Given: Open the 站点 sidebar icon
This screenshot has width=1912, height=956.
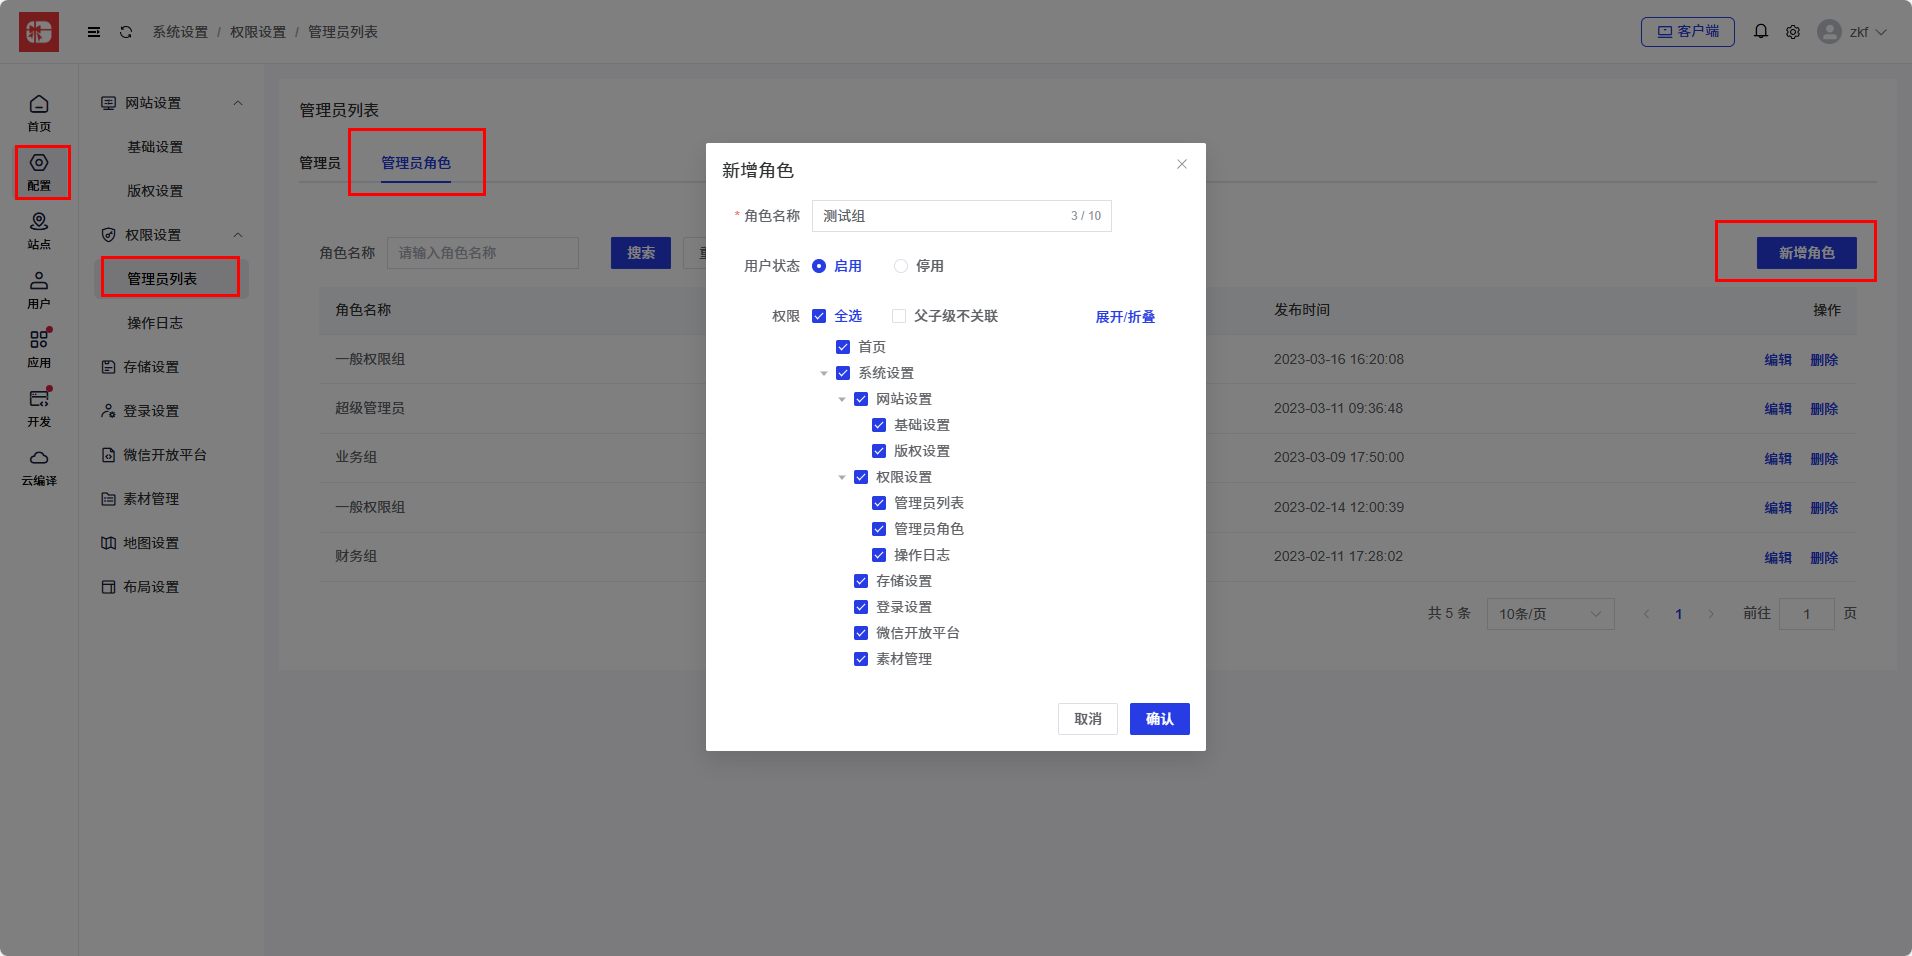Looking at the screenshot, I should click(39, 230).
